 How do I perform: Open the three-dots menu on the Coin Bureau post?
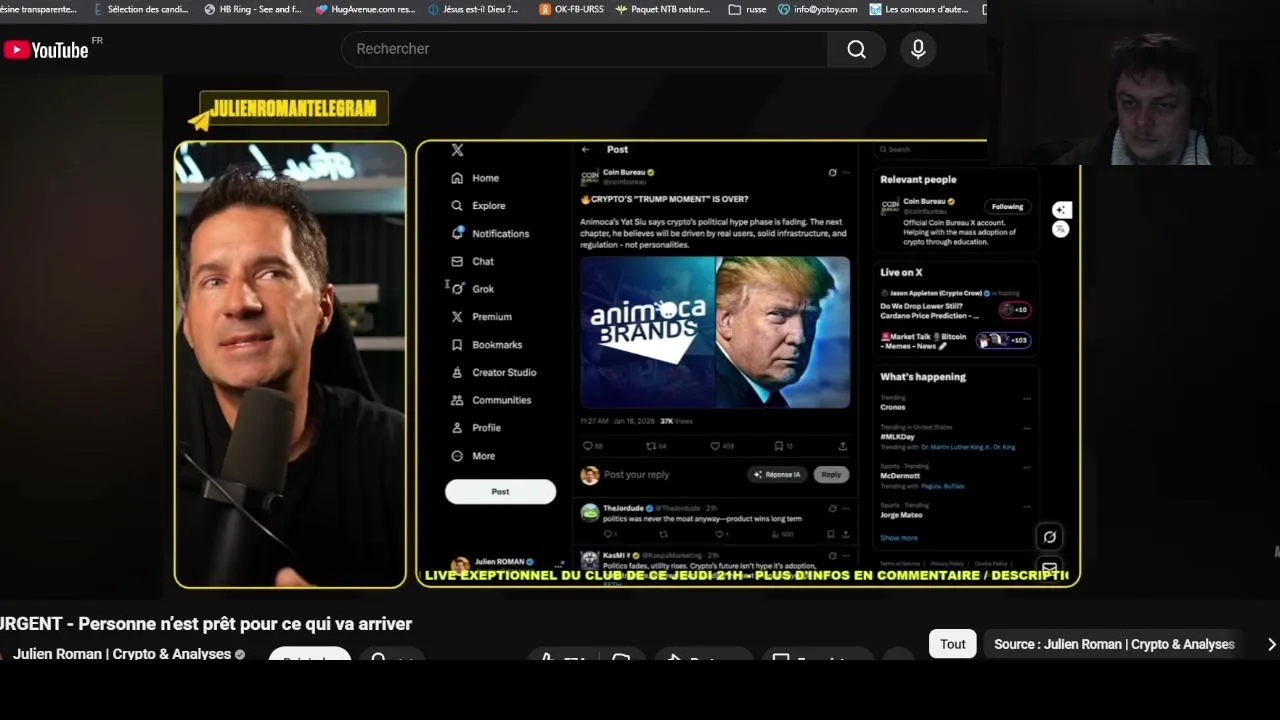click(x=846, y=172)
